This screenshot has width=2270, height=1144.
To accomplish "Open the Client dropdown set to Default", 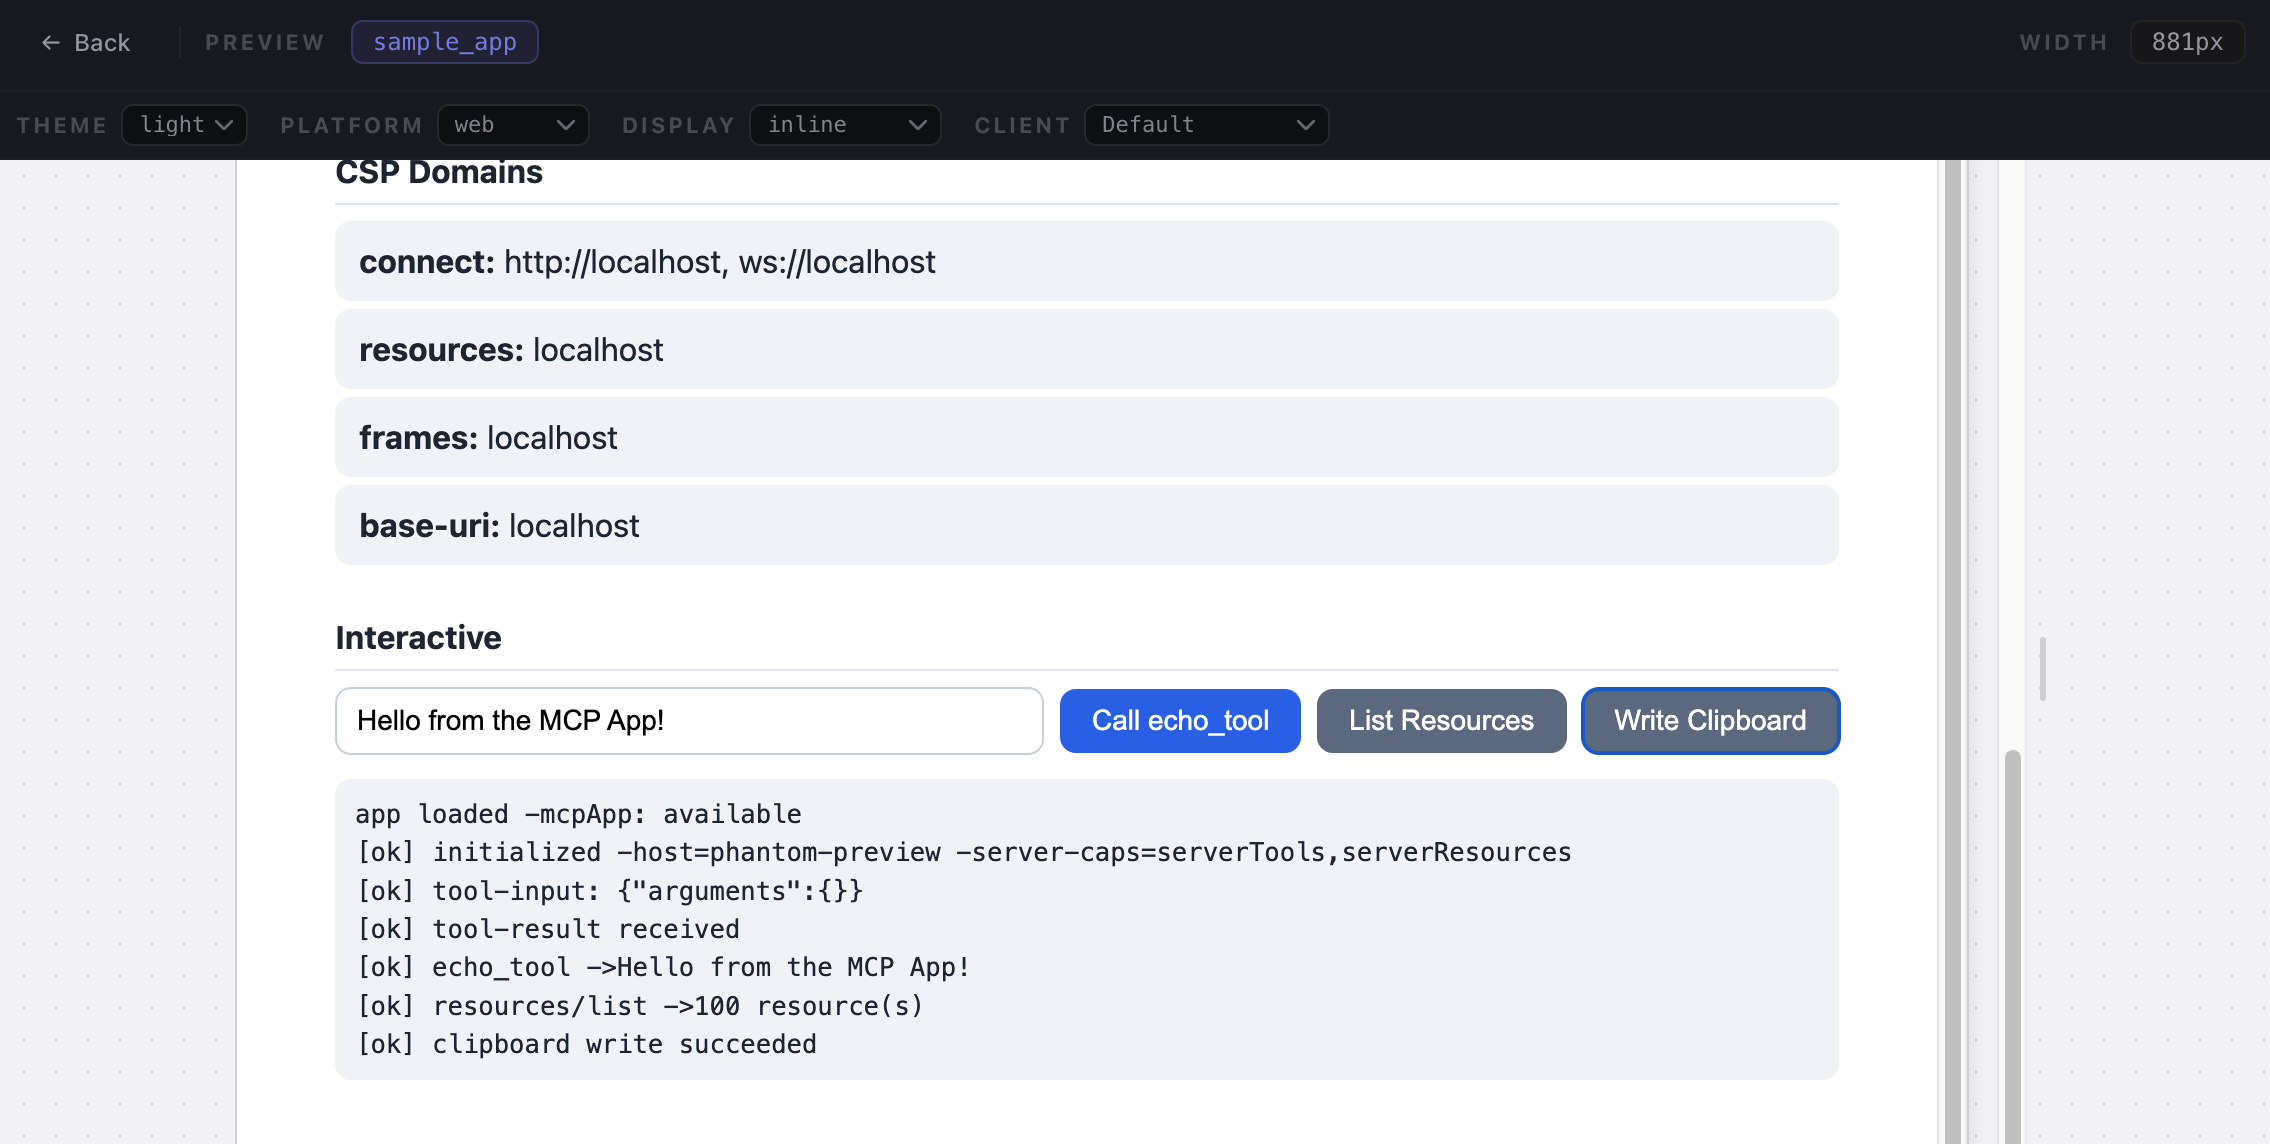I will point(1207,125).
